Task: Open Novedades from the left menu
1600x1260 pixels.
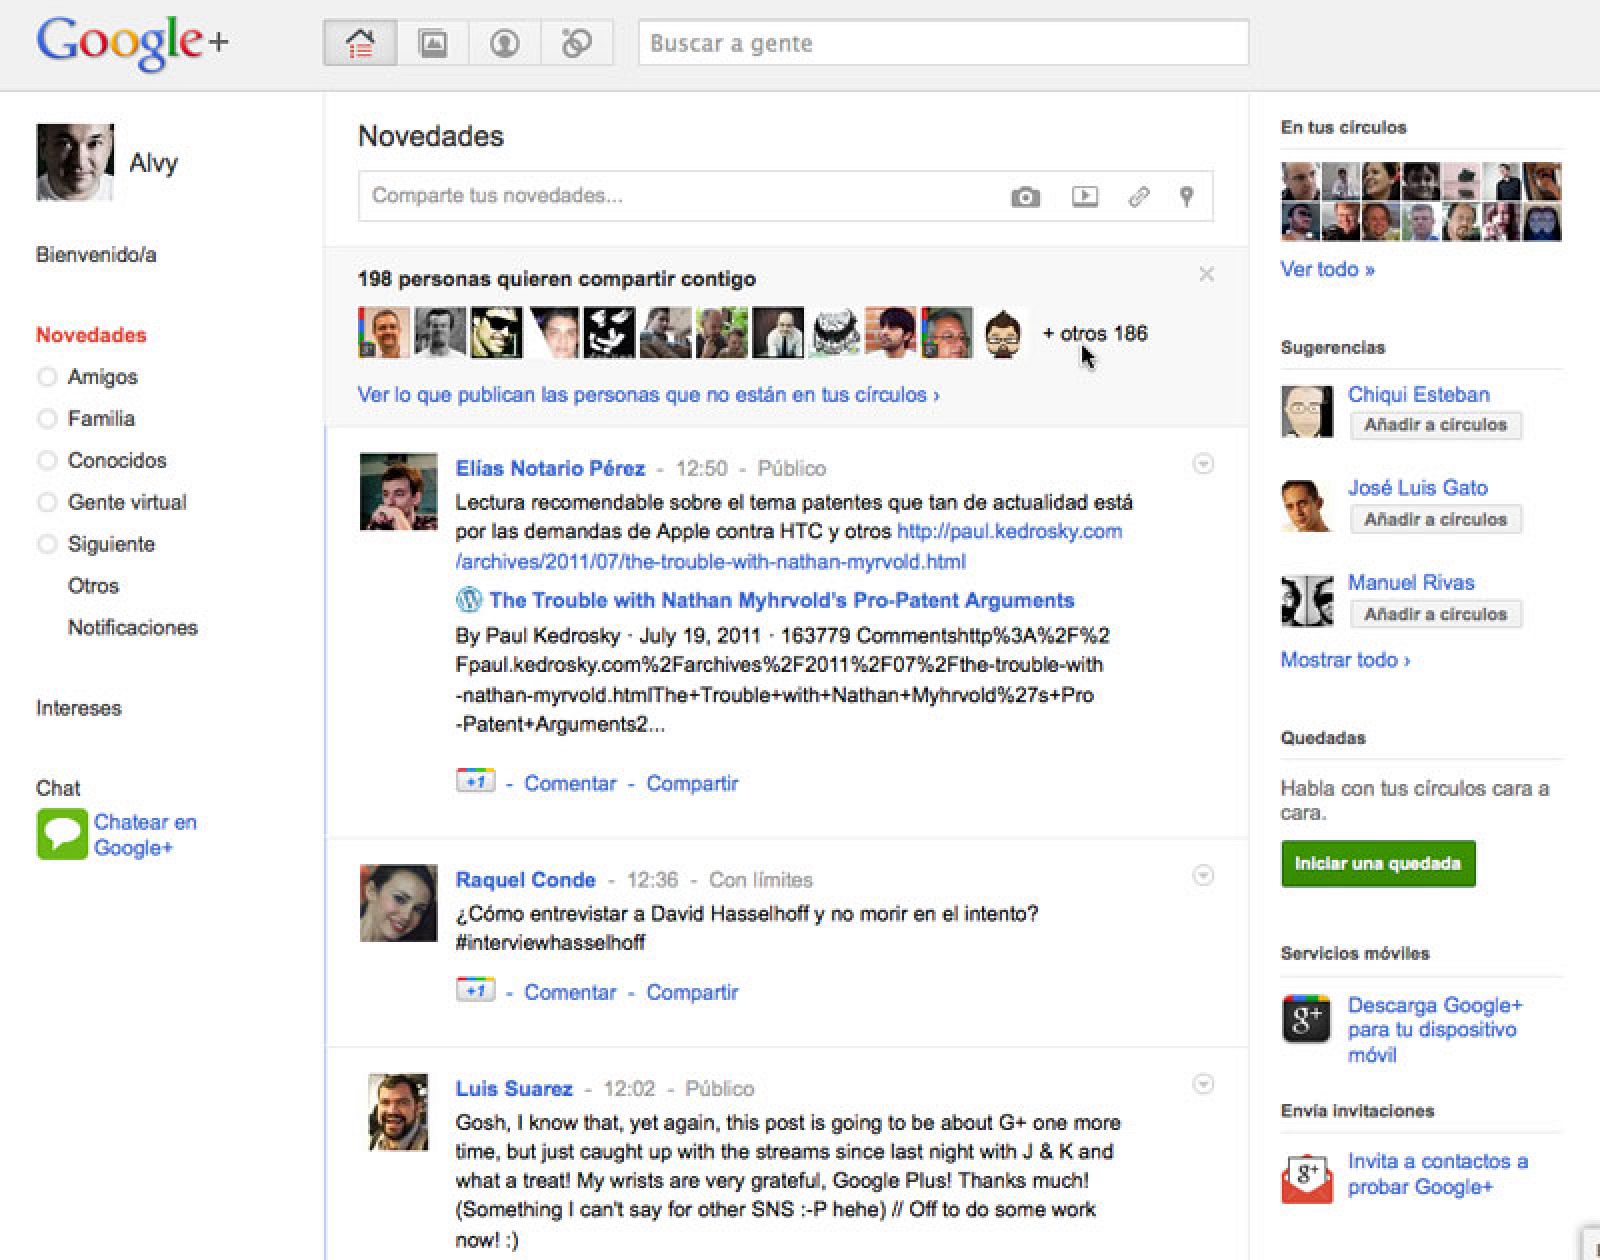Action: coord(90,335)
